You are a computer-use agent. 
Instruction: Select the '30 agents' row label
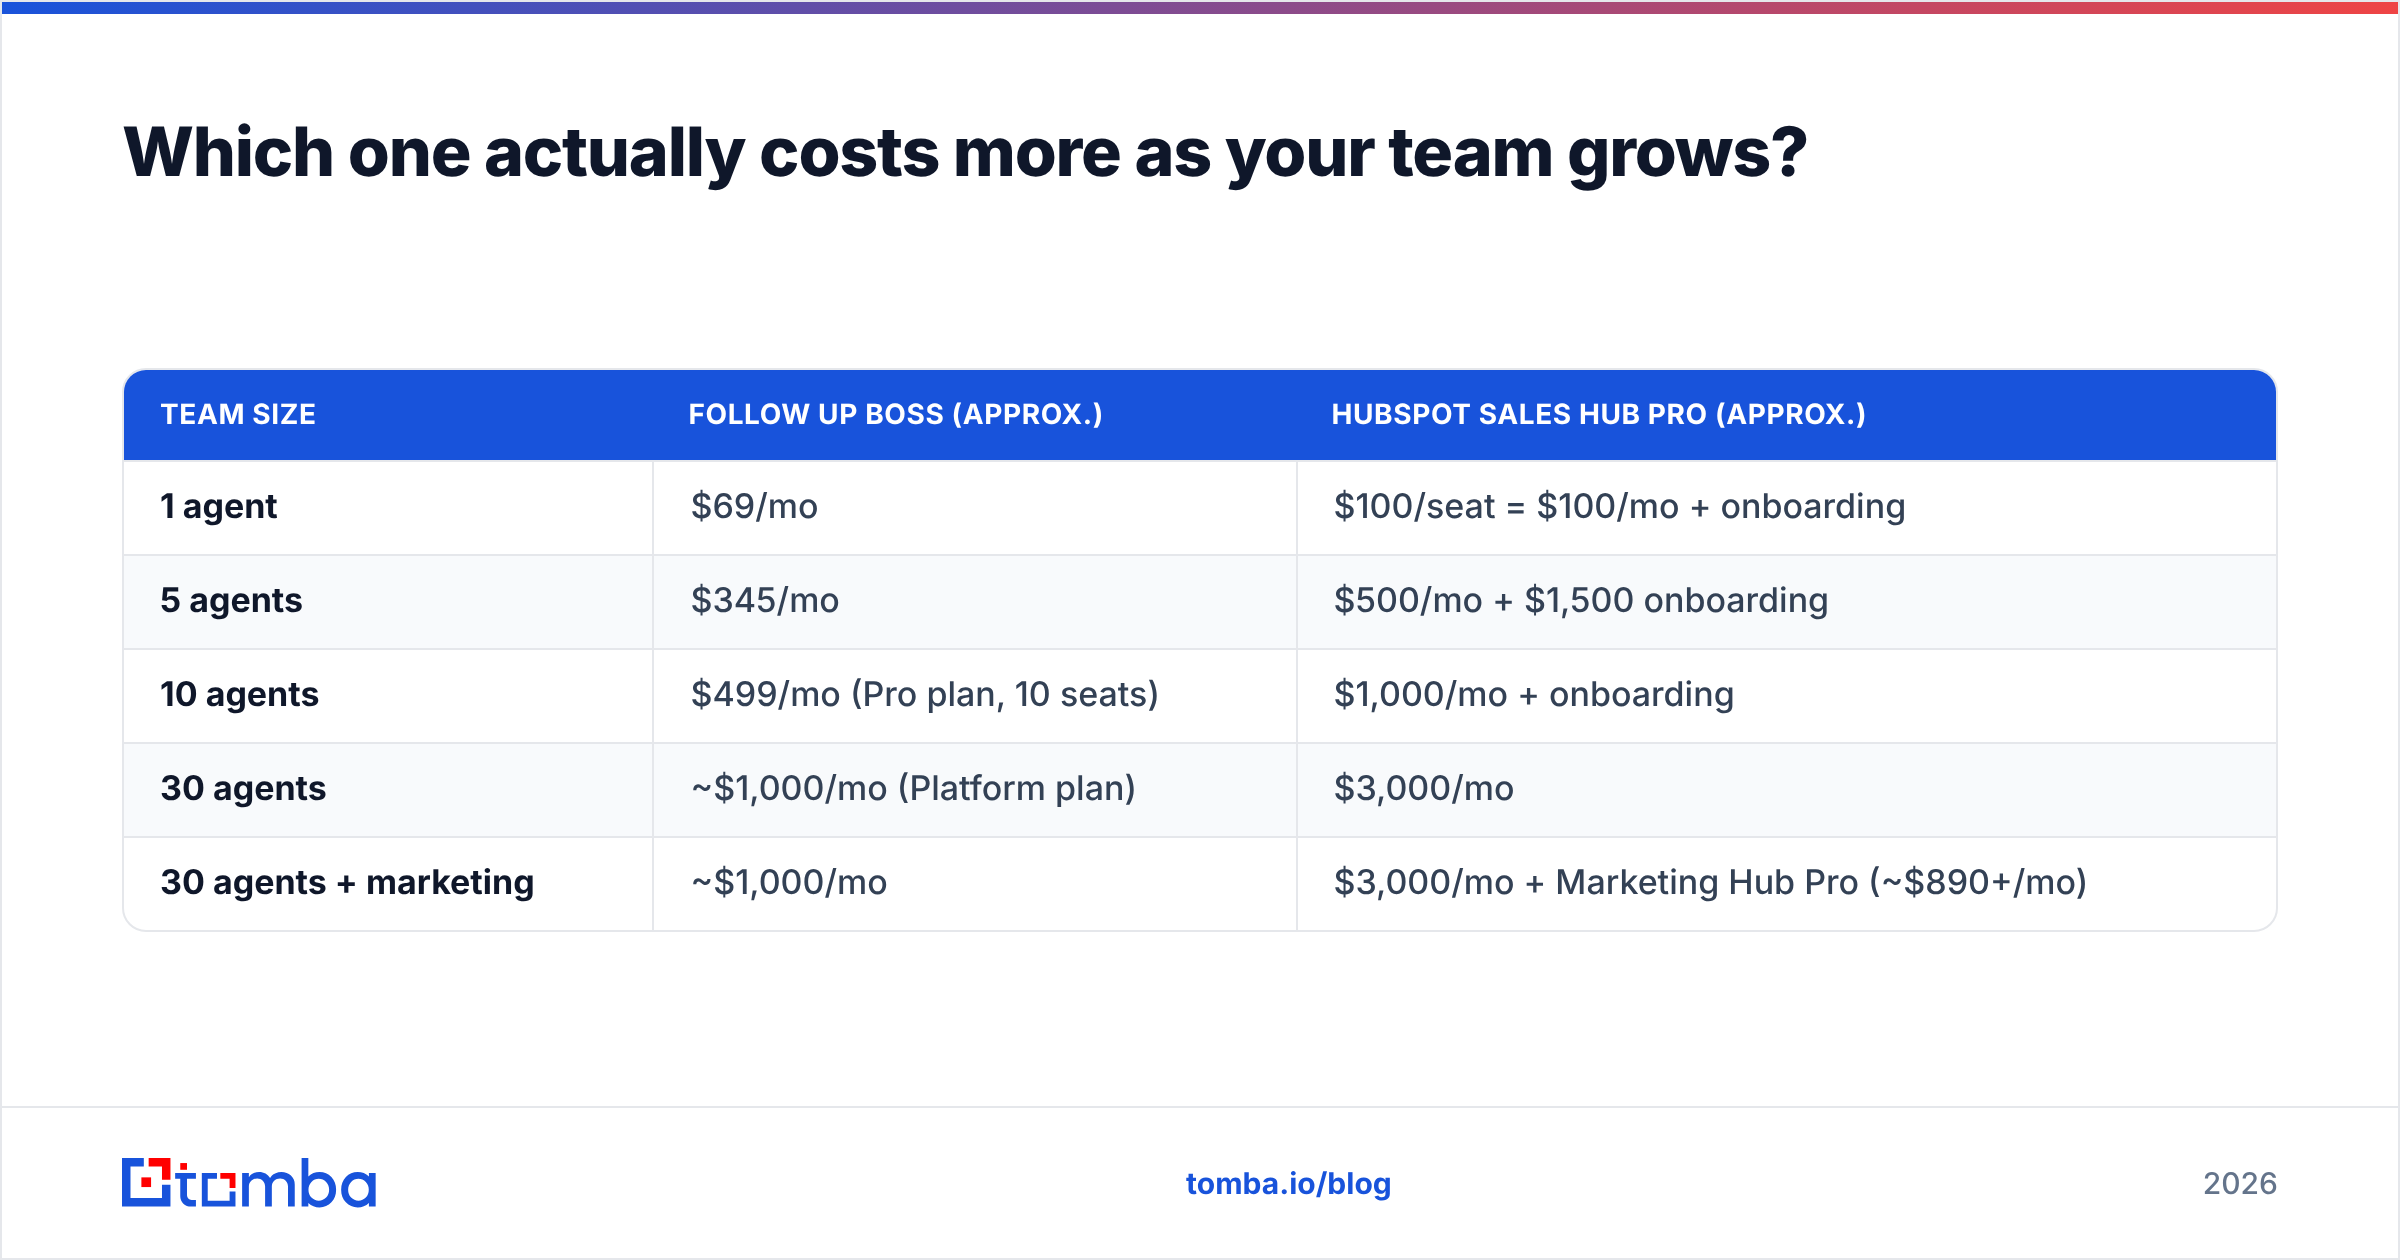click(x=243, y=789)
